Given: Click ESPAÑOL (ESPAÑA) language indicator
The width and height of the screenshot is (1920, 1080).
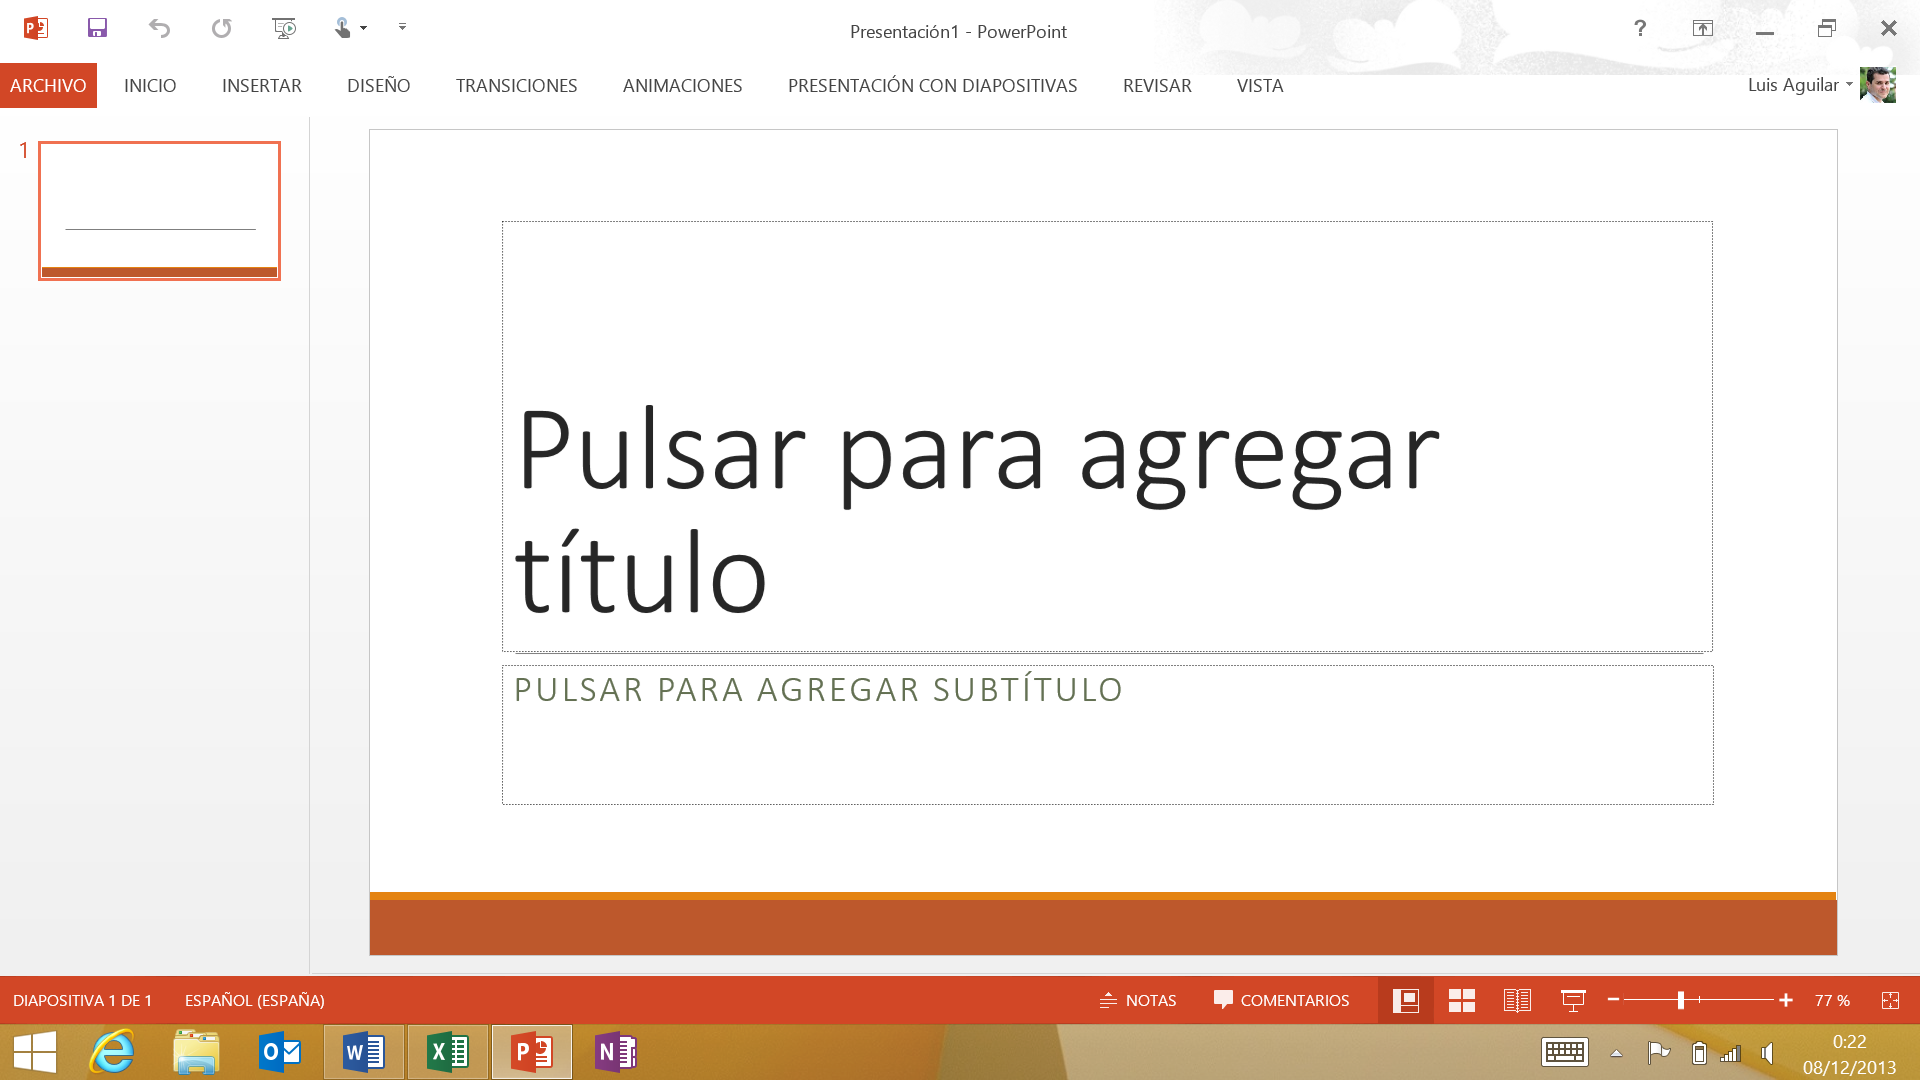Looking at the screenshot, I should (x=254, y=1000).
